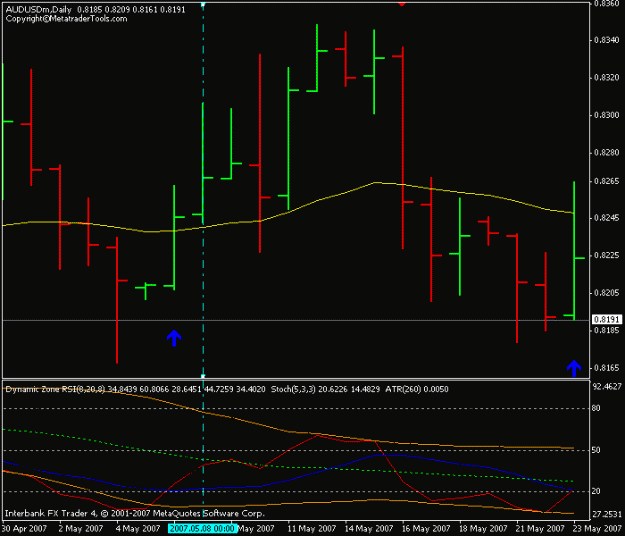
Task: Click the current price box 0.8191
Action: (607, 320)
